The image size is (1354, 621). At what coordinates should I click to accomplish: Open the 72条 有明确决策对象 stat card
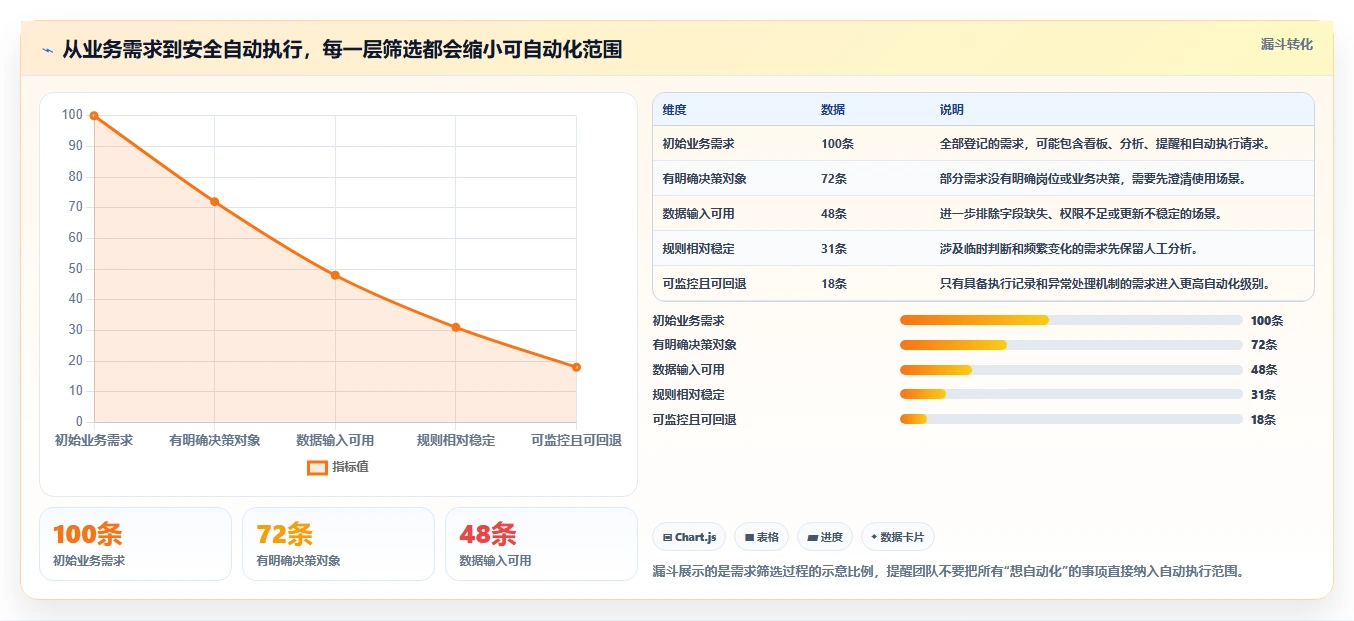click(338, 544)
